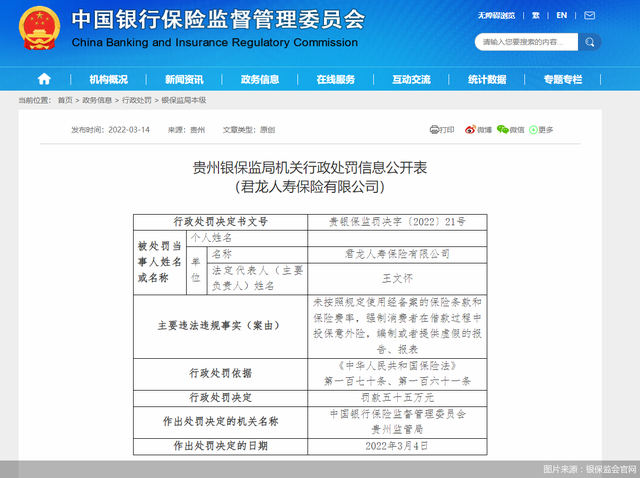Go to 行政处罚 in breadcrumb

(x=137, y=100)
